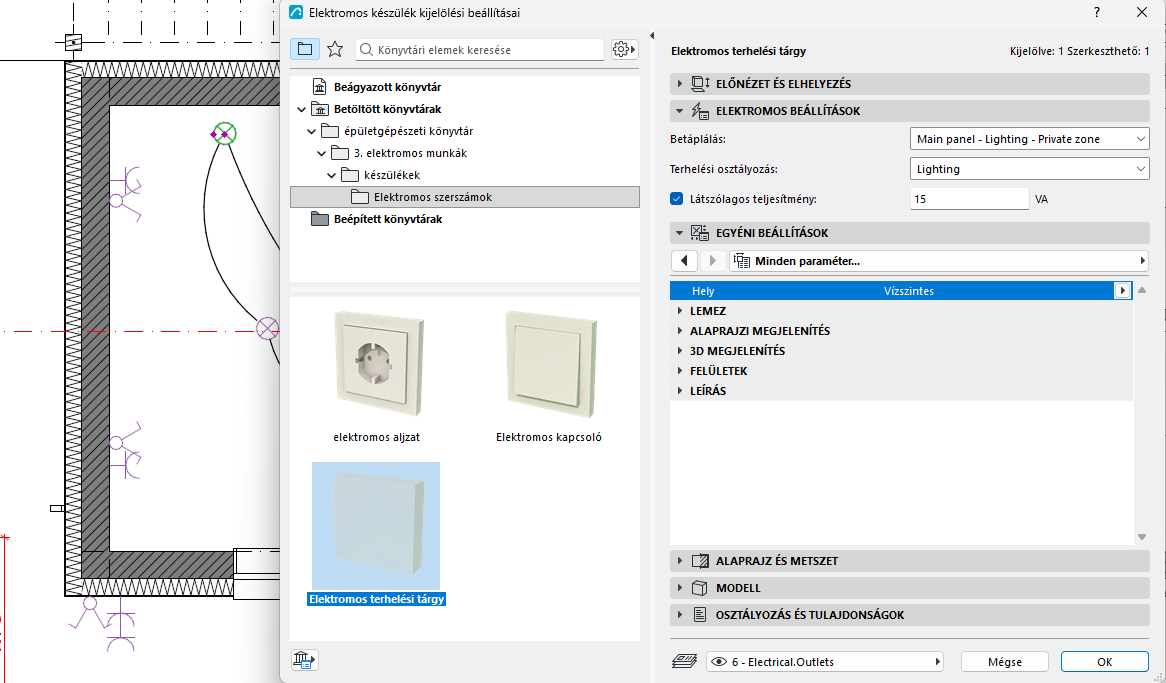The height and width of the screenshot is (683, 1166).
Task: Expand the LEMEZ parameter group
Action: tap(680, 311)
